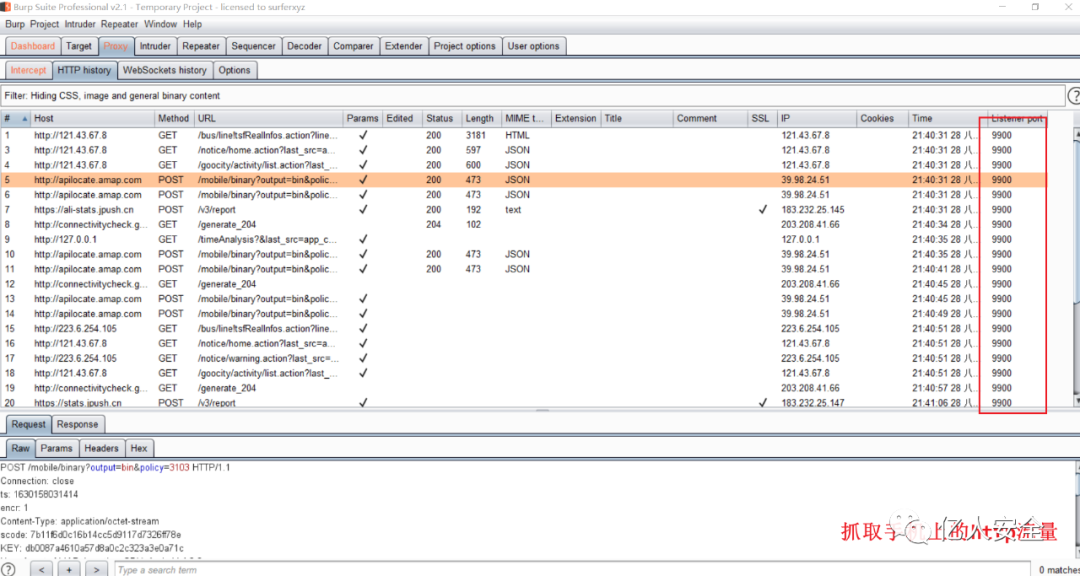Open the Extender tab

404,46
